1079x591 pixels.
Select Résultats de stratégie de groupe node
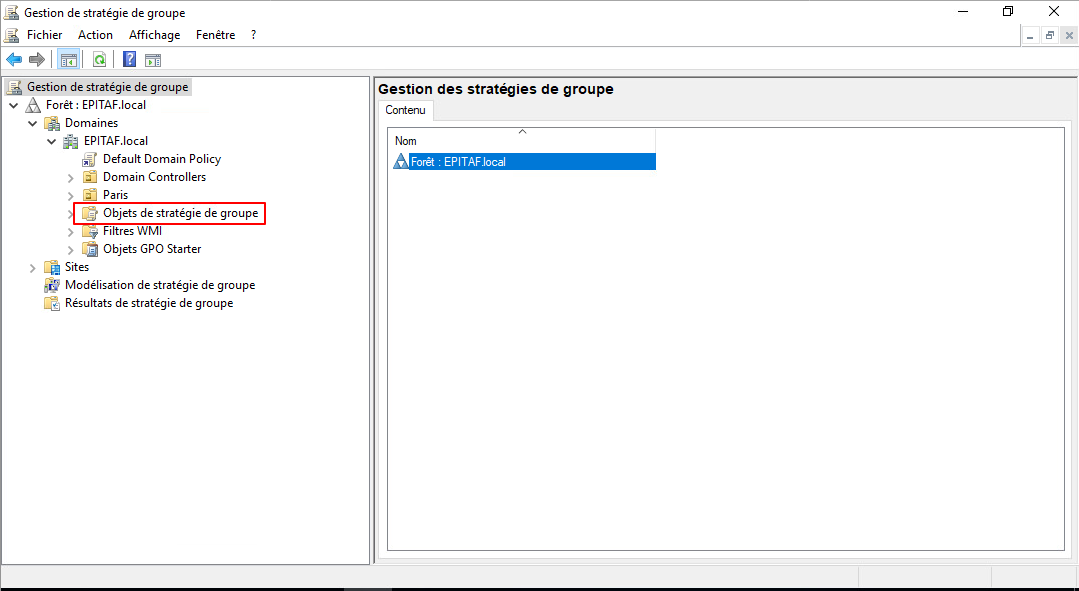pyautogui.click(x=148, y=303)
